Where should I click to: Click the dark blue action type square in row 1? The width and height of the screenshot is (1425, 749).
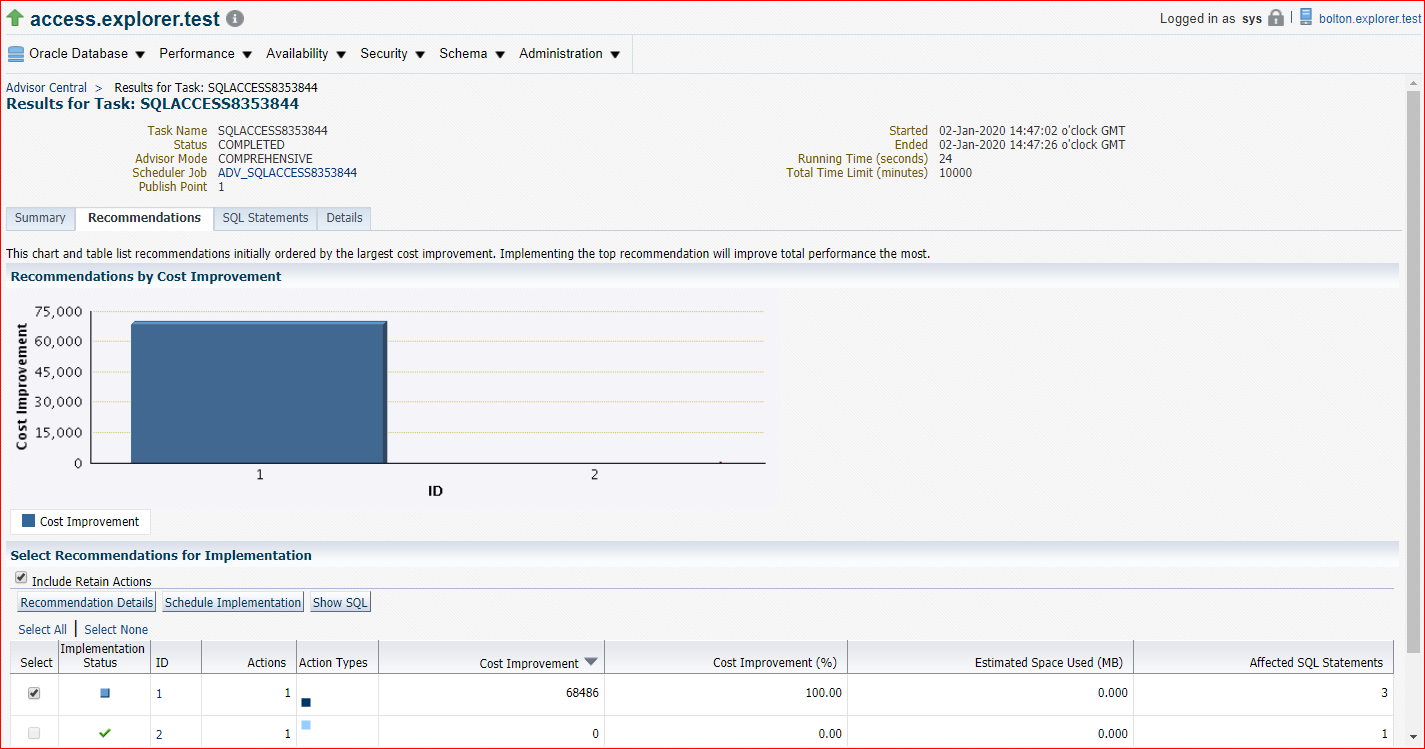pyautogui.click(x=306, y=702)
